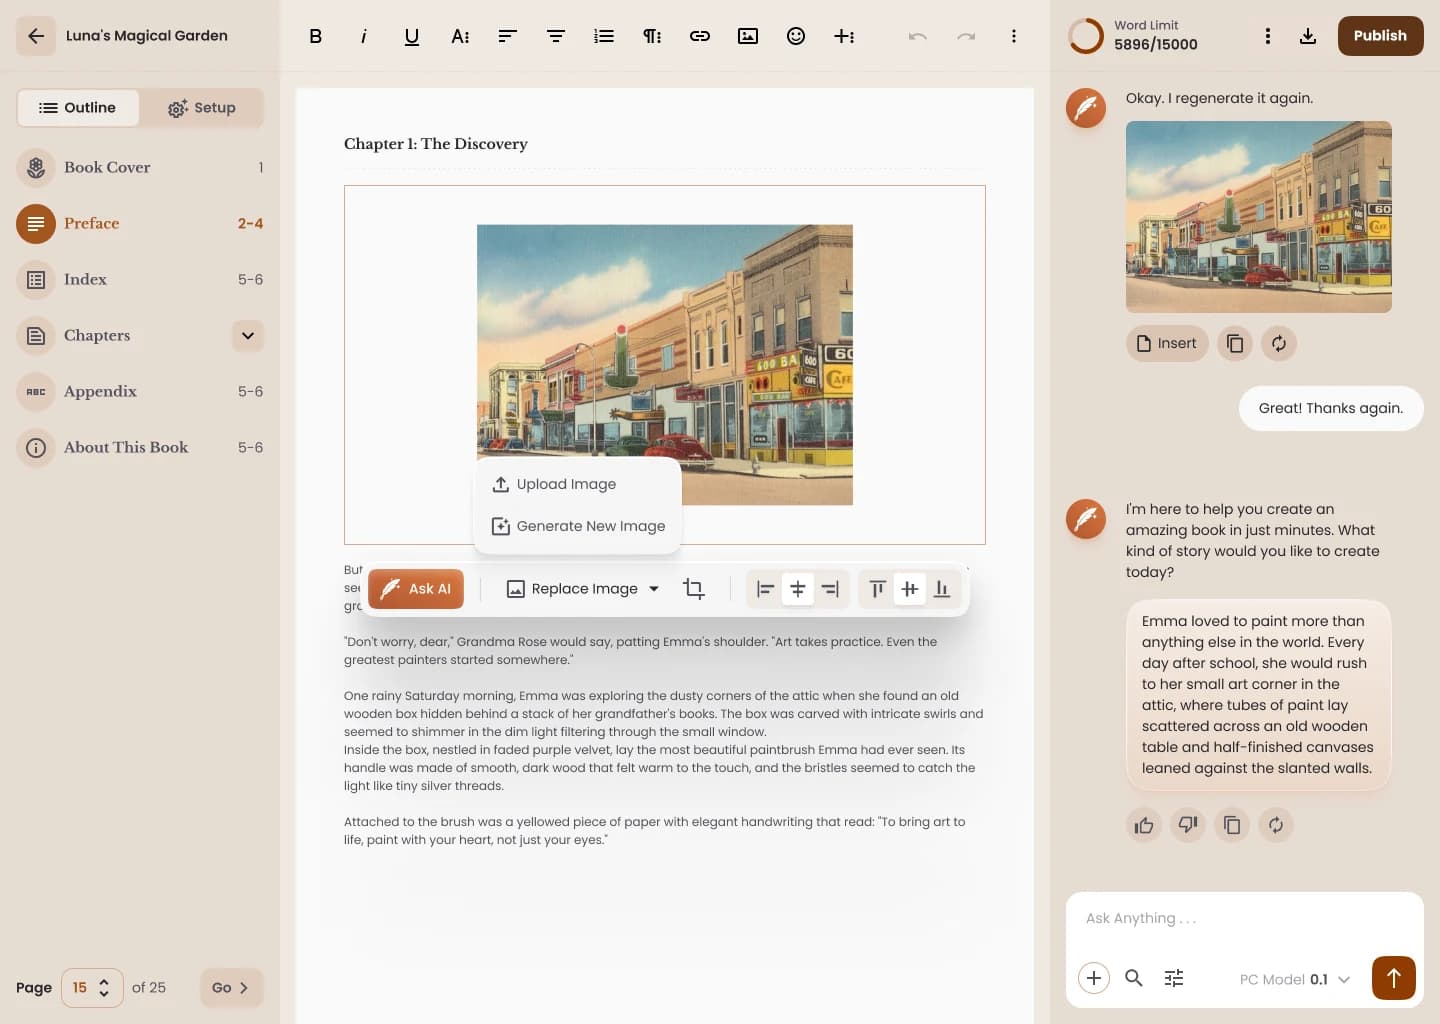Open word limit panel more options
Viewport: 1440px width, 1024px height.
1268,36
